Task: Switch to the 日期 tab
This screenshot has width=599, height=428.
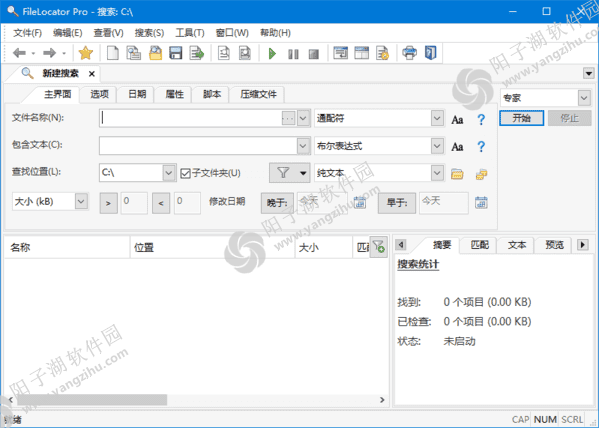Action: pyautogui.click(x=137, y=94)
